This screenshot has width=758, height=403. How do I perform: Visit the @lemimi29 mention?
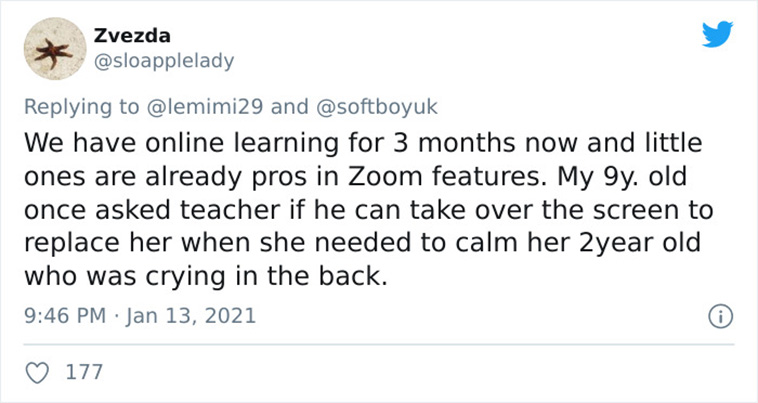click(204, 107)
